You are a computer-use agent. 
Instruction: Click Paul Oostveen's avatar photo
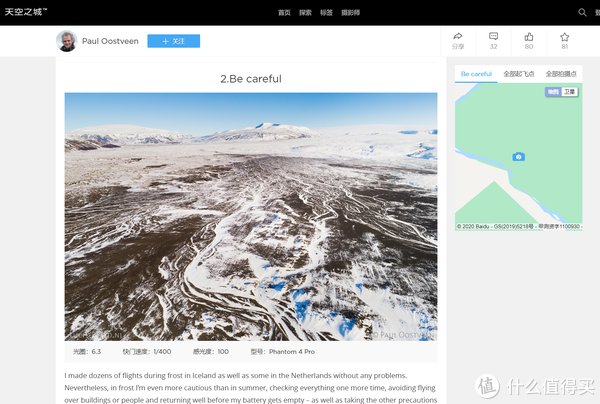pyautogui.click(x=67, y=41)
